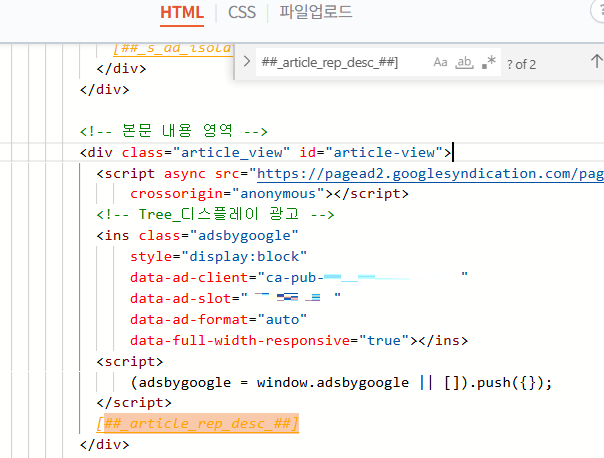604x458 pixels.
Task: Click the [##_s_ad_isola placeholder at top
Action: coord(173,49)
